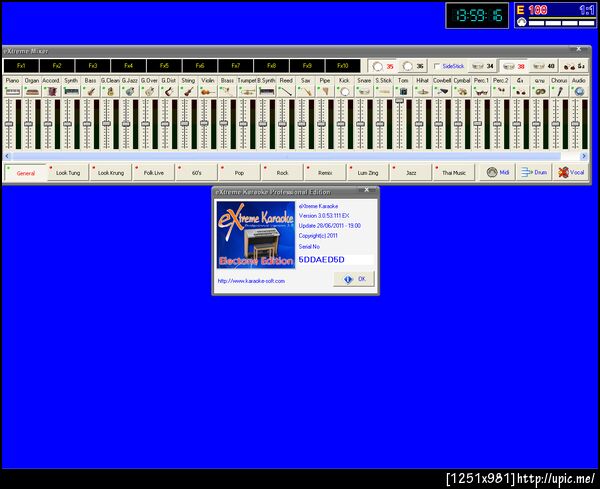The width and height of the screenshot is (600, 489).
Task: Open the Midi settings button
Action: (497, 173)
